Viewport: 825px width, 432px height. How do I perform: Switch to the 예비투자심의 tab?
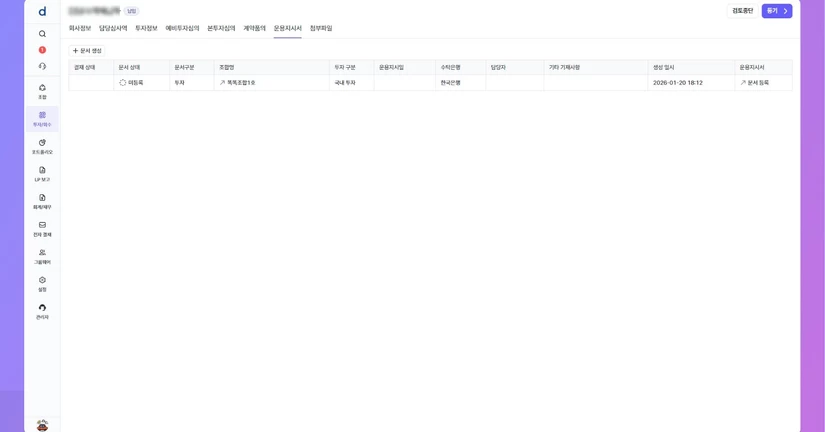182,28
